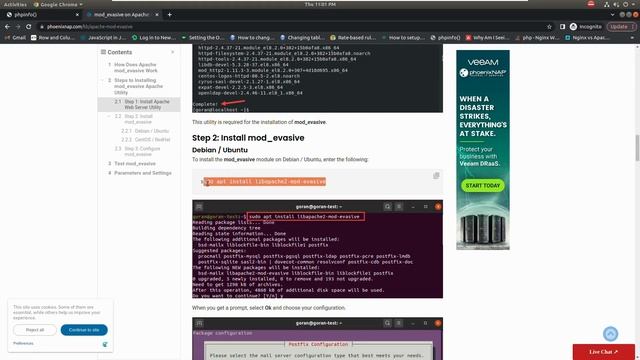Open the How to chang... bookmark
Screen dimensions: 640x360
pos(252,38)
